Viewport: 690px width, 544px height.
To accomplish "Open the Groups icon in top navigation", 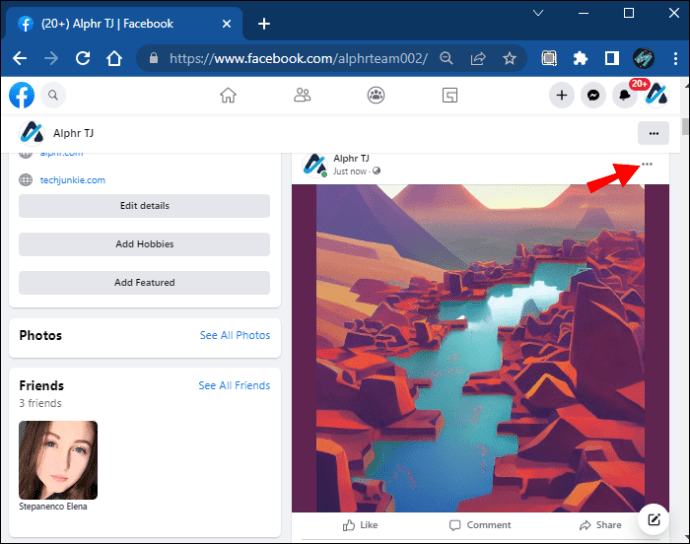I will (376, 95).
